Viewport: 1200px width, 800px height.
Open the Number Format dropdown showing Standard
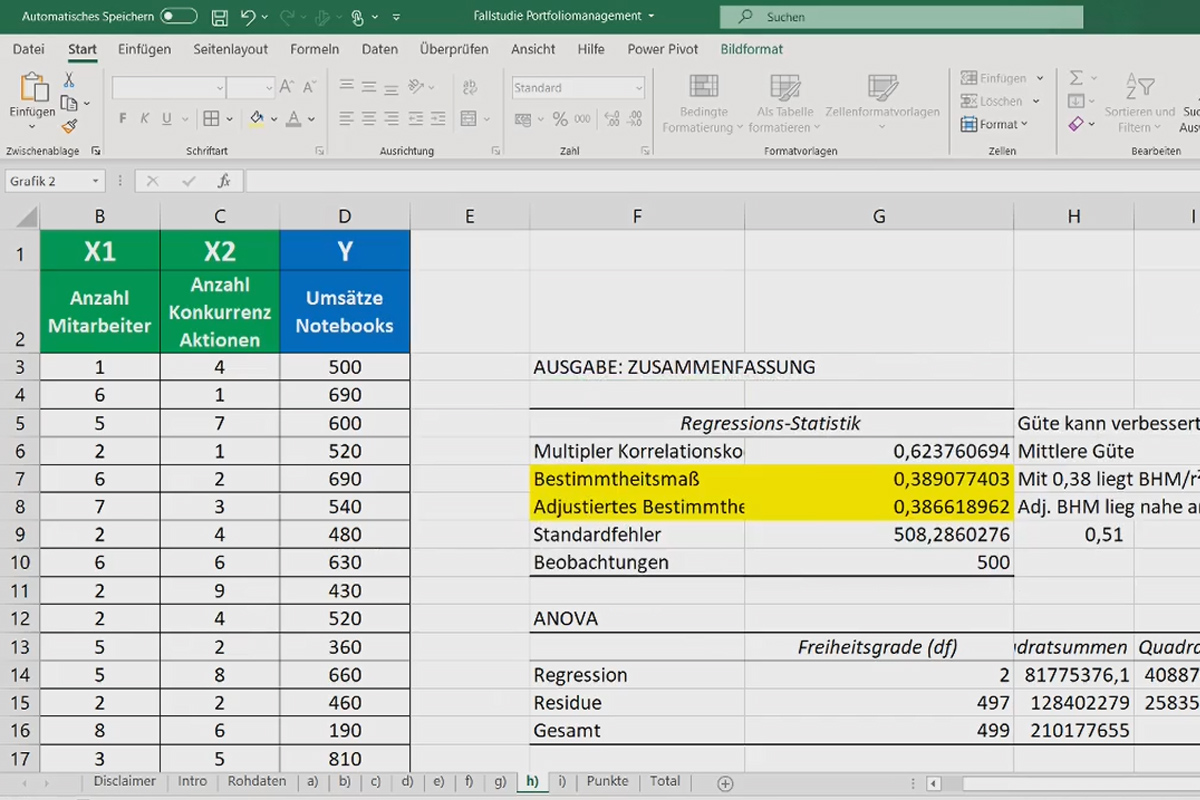[578, 87]
